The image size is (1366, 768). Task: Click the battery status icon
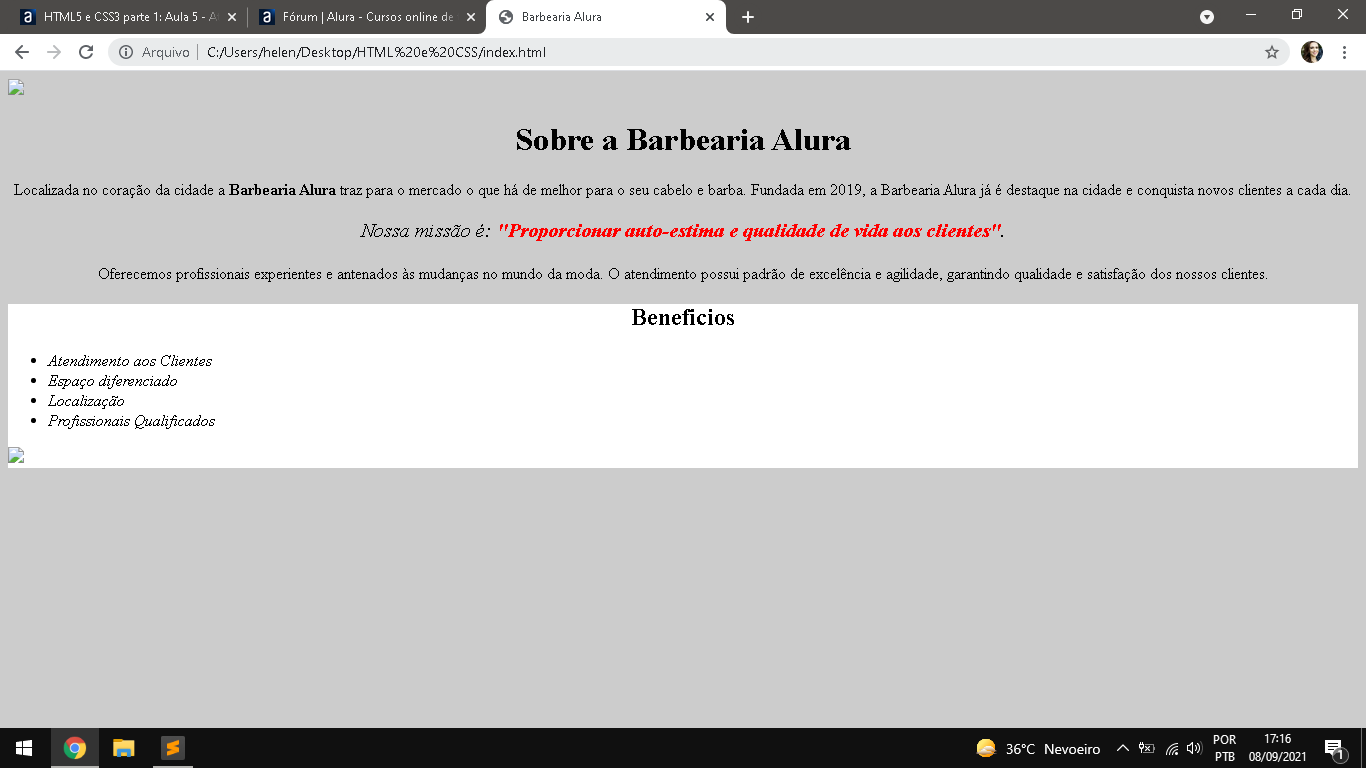[1147, 748]
